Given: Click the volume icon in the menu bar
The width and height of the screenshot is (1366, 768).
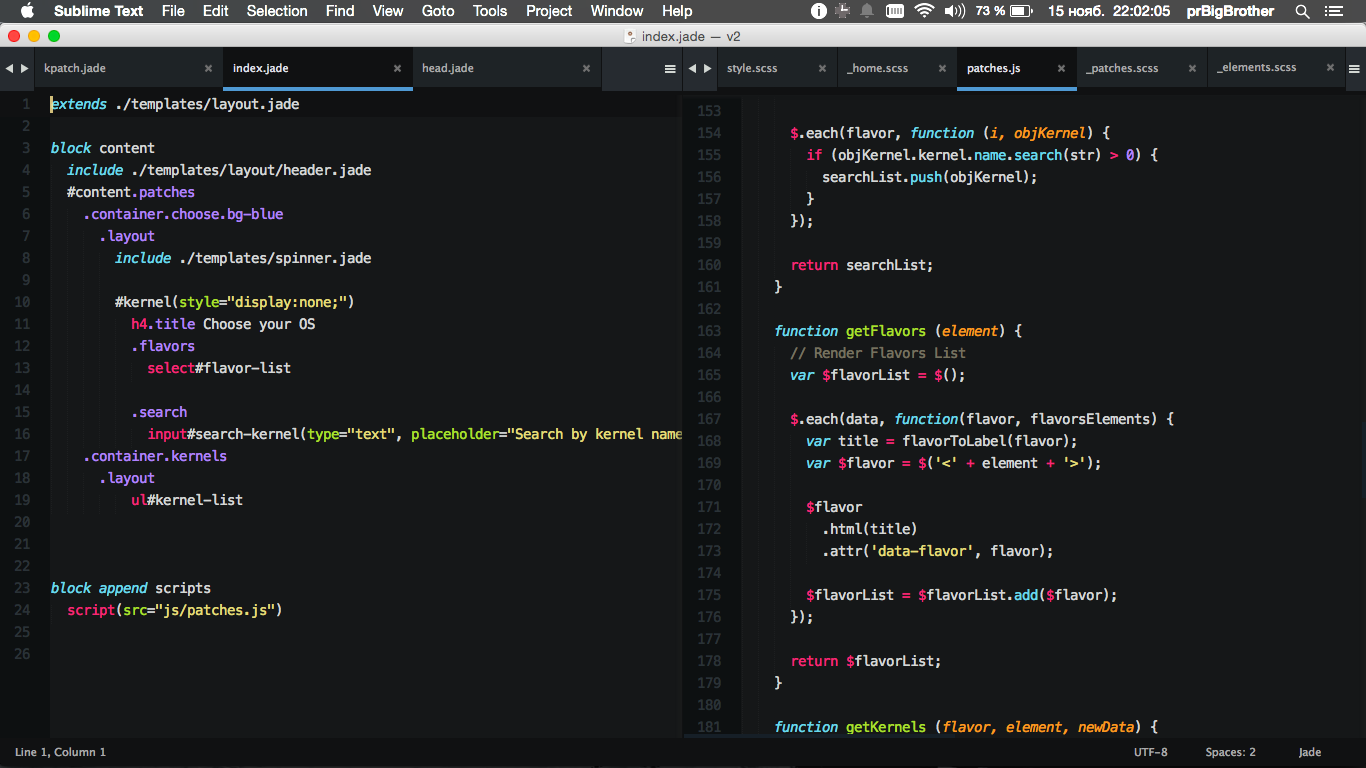Looking at the screenshot, I should pos(954,11).
